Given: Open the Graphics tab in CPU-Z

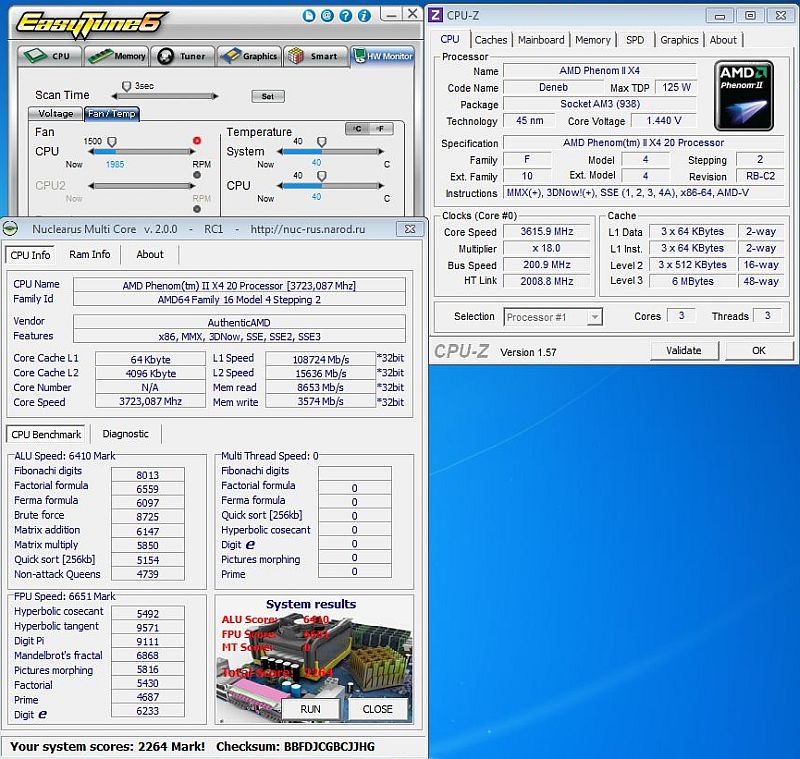Looking at the screenshot, I should pyautogui.click(x=679, y=40).
